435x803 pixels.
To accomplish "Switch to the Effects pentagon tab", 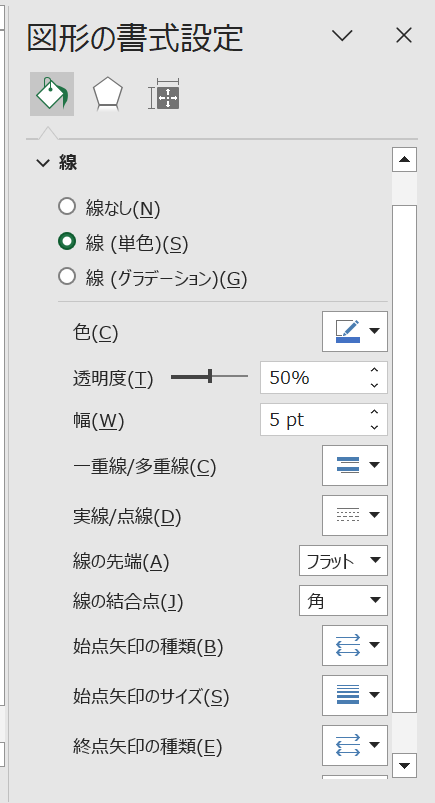I will pos(108,94).
